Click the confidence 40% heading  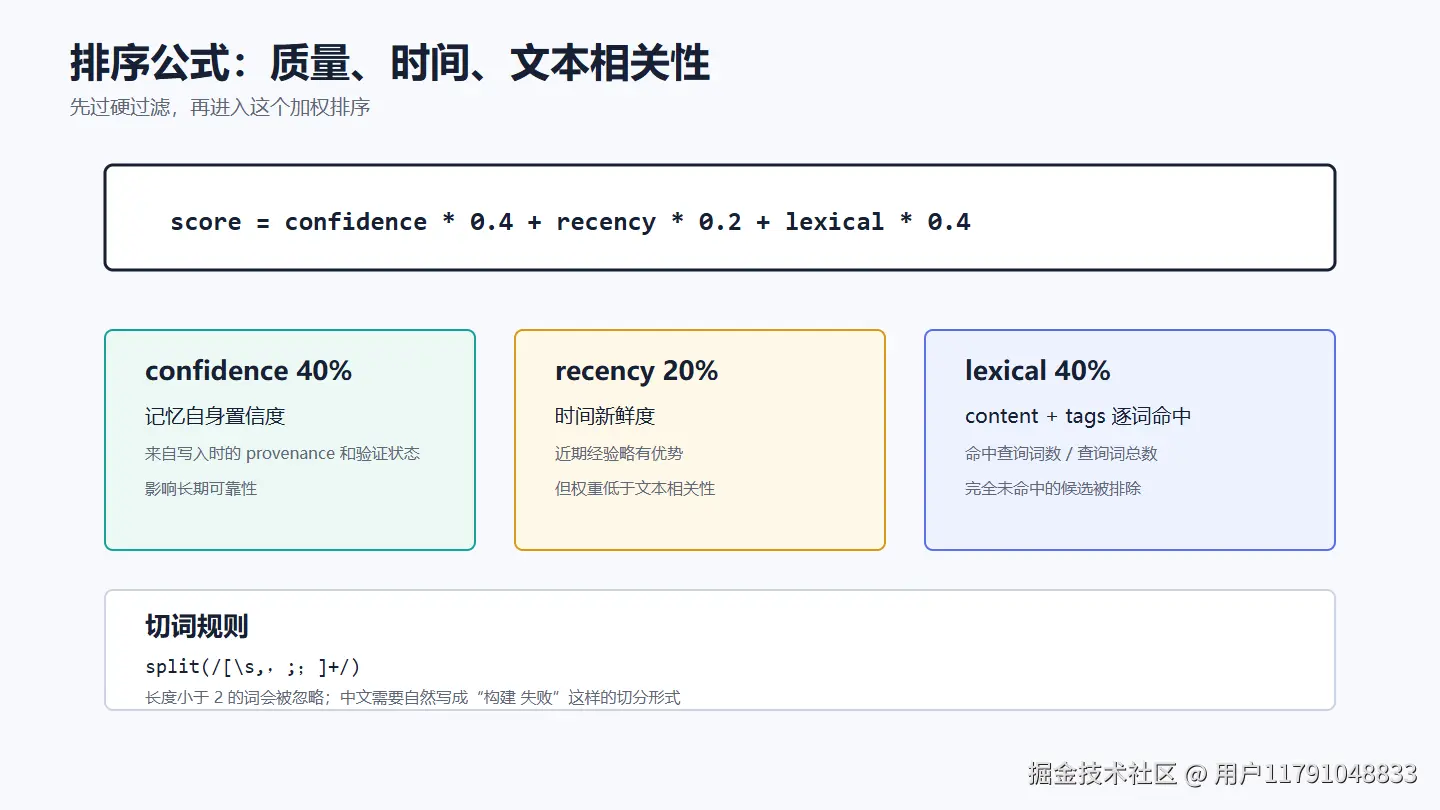tap(248, 371)
